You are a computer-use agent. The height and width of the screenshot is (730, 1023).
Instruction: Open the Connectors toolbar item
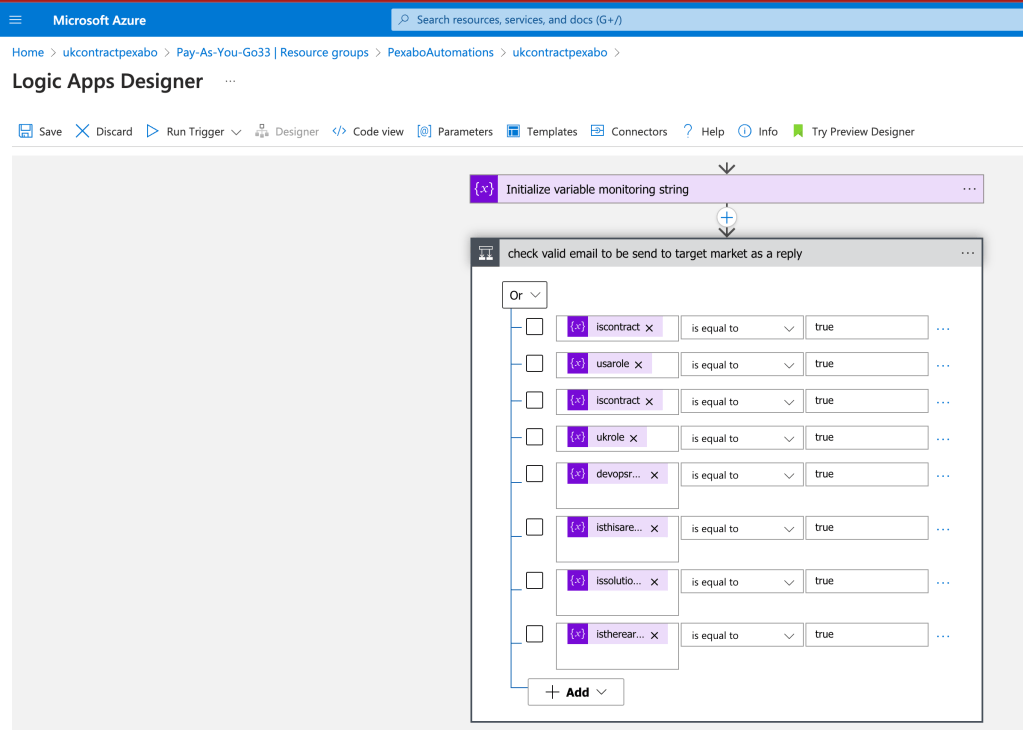pos(629,131)
